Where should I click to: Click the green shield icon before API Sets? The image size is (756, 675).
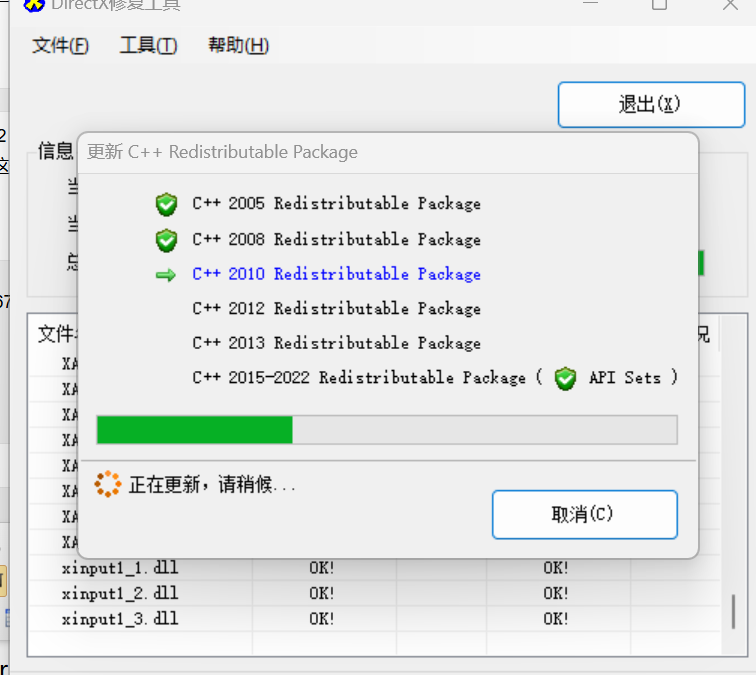pos(565,378)
